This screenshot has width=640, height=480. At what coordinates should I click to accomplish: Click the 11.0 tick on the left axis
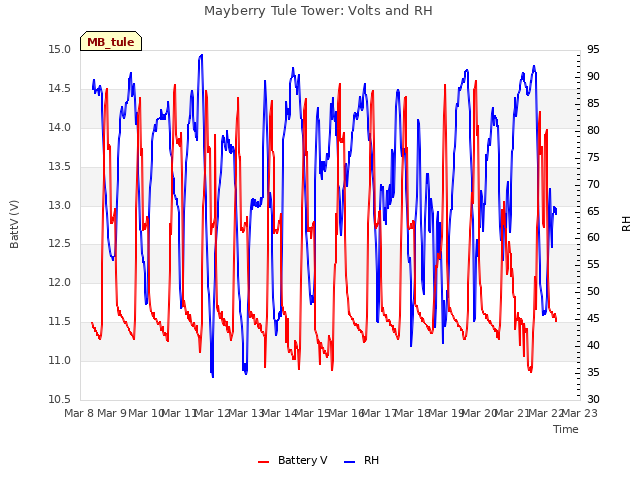[60, 360]
